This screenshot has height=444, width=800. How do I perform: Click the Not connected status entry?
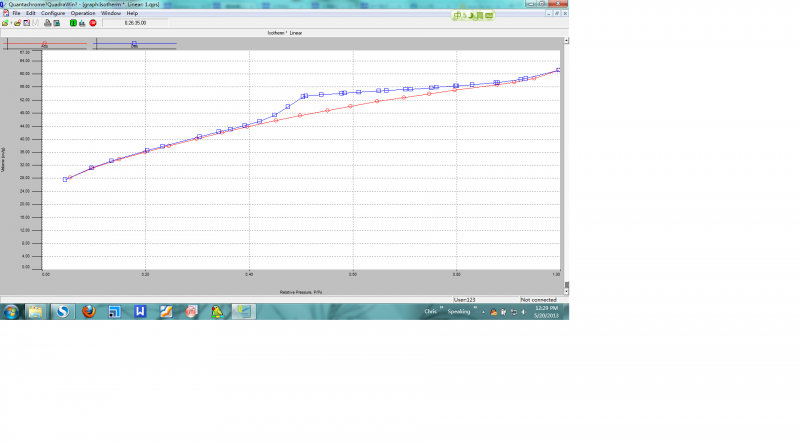pos(538,300)
